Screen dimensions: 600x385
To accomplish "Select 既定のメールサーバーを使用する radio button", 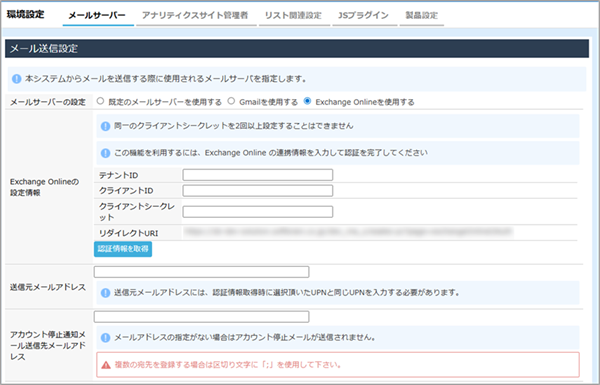I will tap(100, 101).
